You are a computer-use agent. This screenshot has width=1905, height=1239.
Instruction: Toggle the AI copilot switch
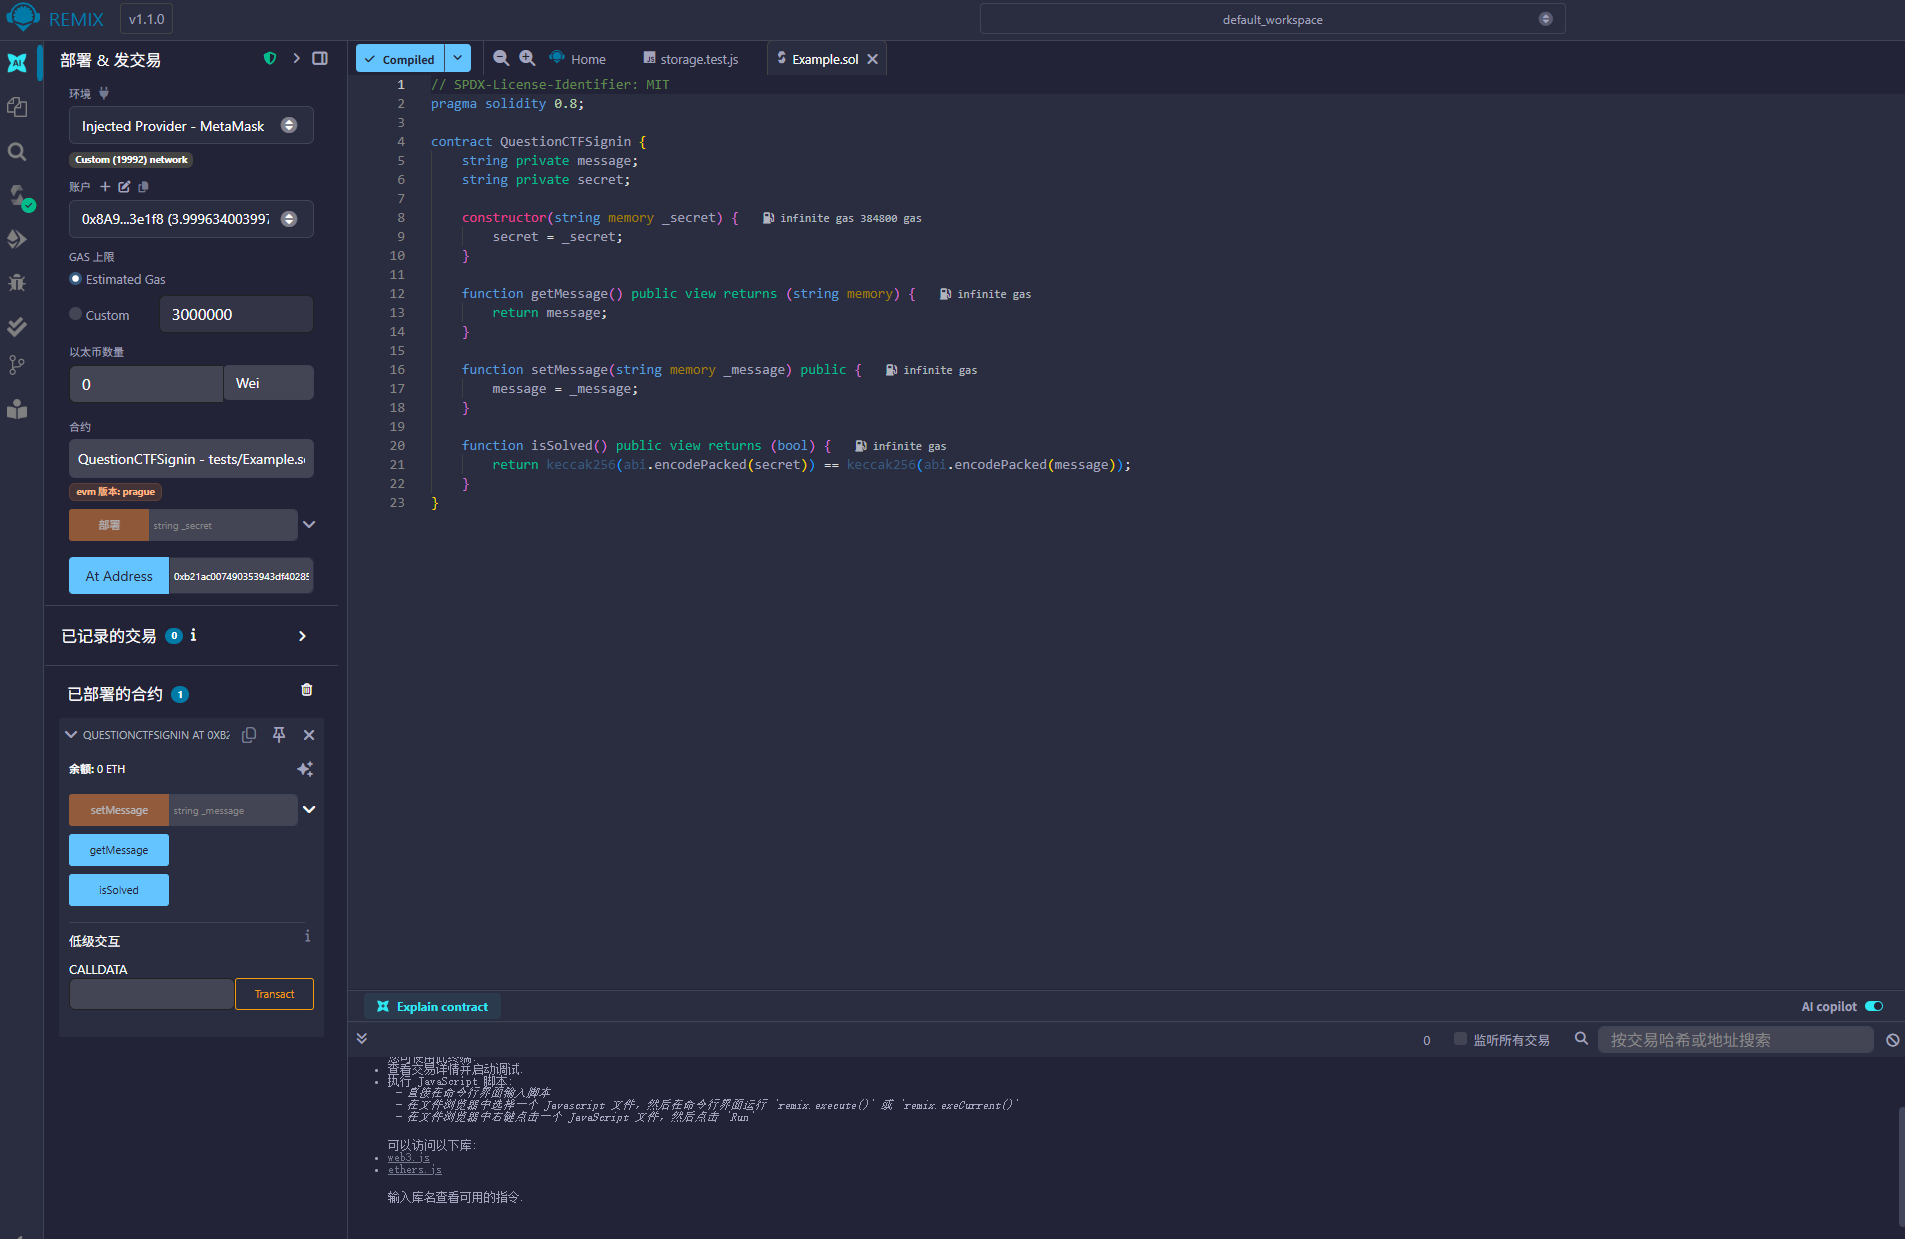click(1874, 1006)
